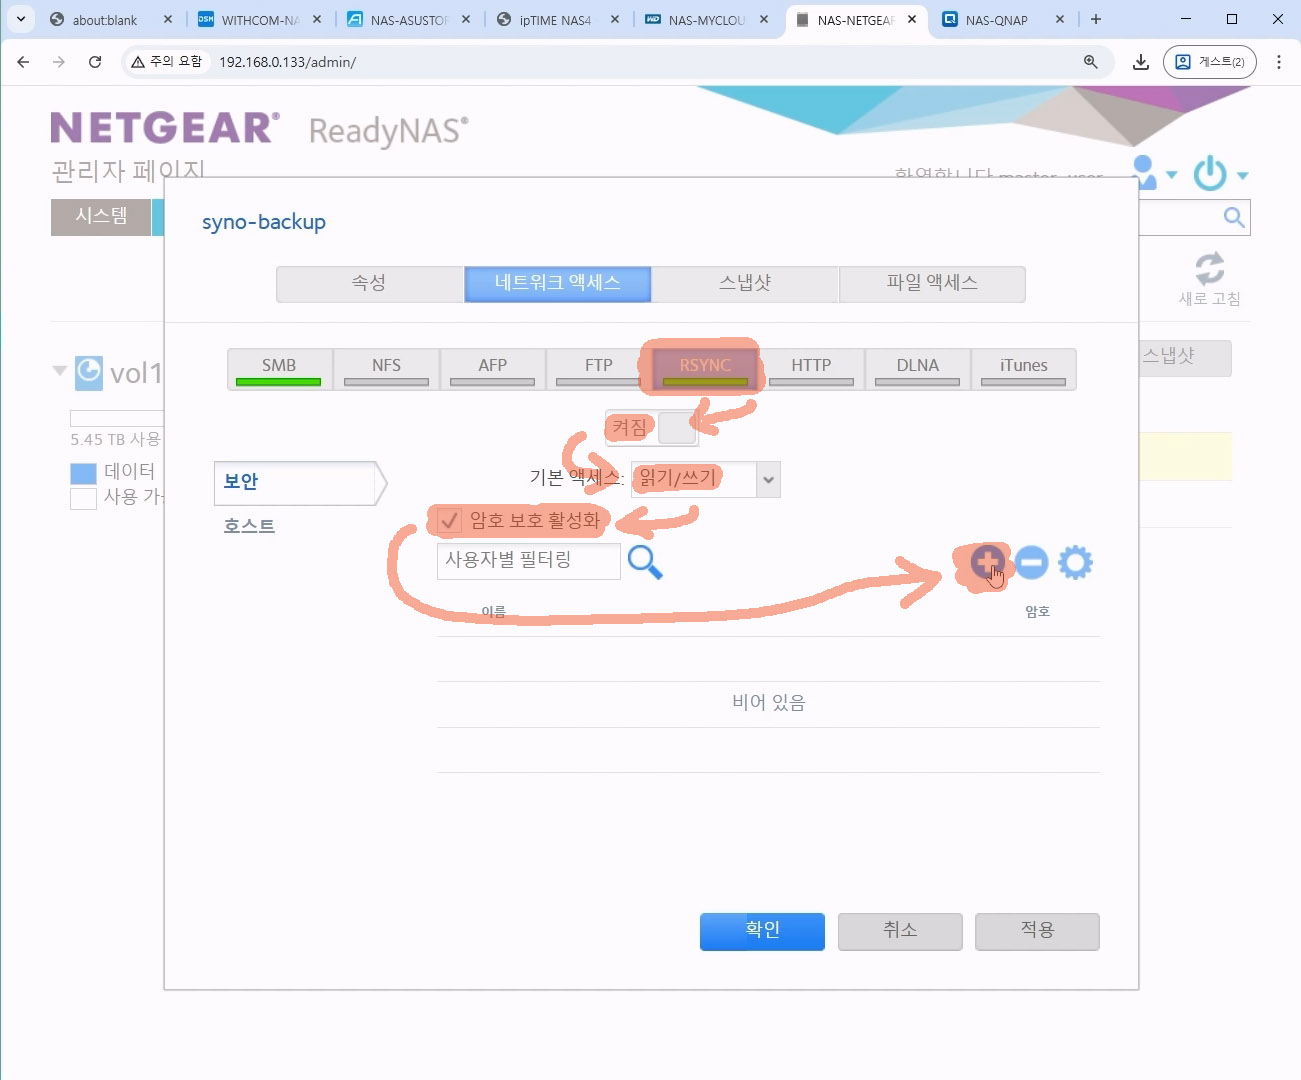Open the user profile dropdown in header
The height and width of the screenshot is (1080, 1301).
coord(1152,173)
